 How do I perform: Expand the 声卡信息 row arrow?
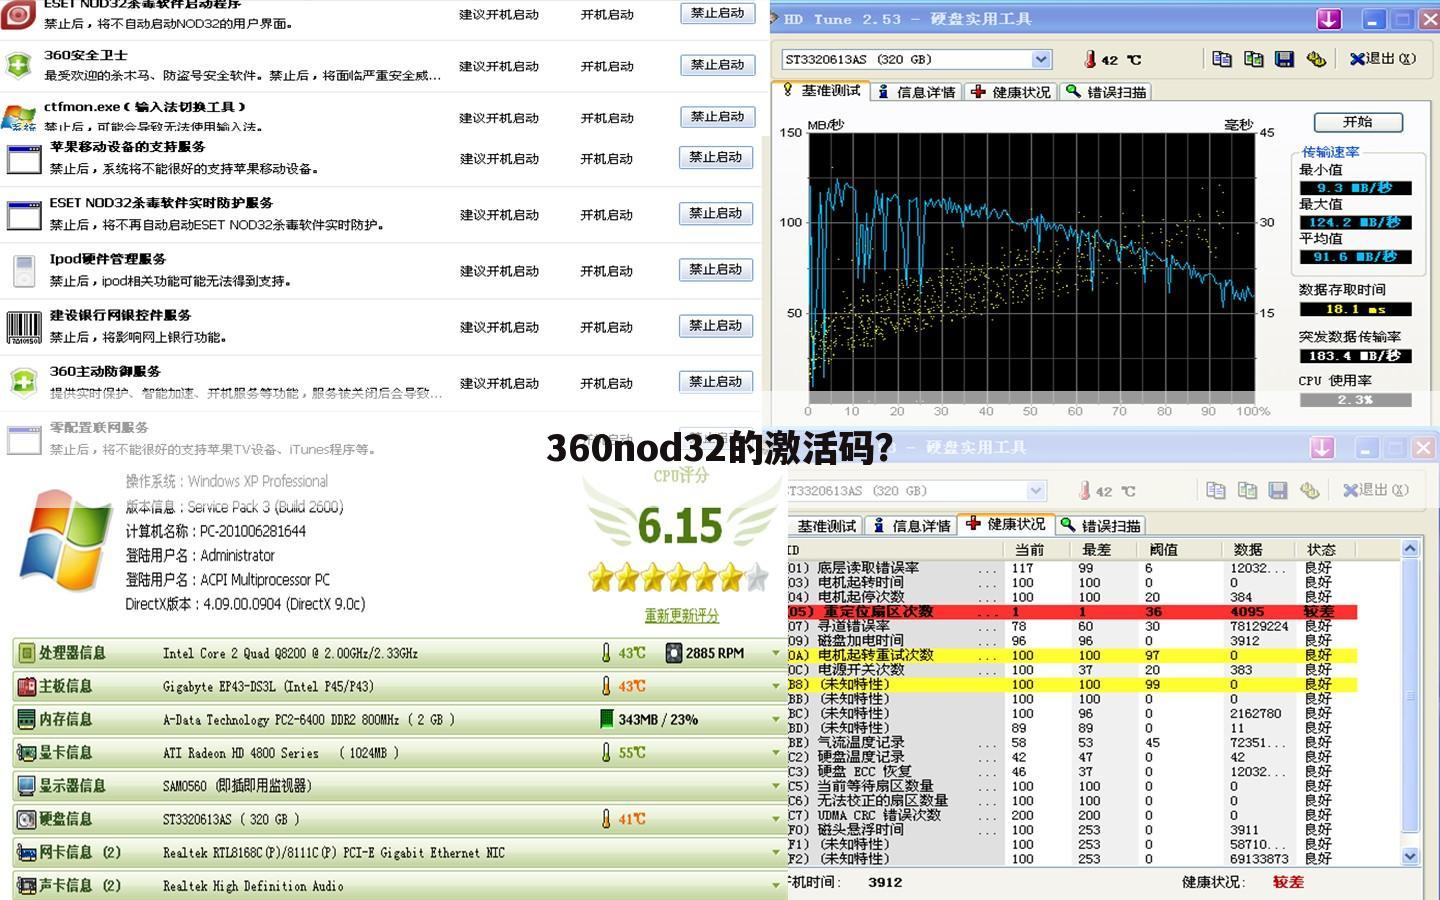coord(775,886)
